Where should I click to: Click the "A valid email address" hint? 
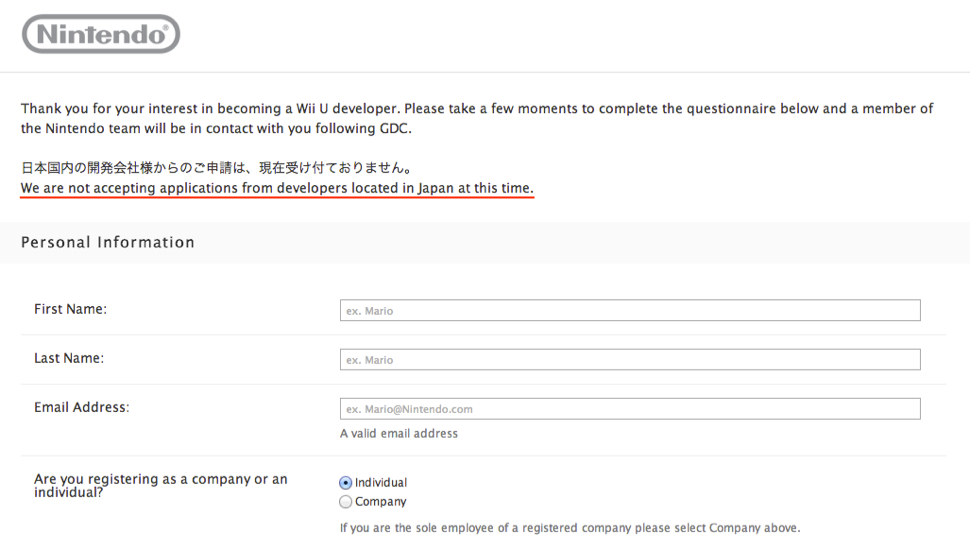[x=399, y=434]
